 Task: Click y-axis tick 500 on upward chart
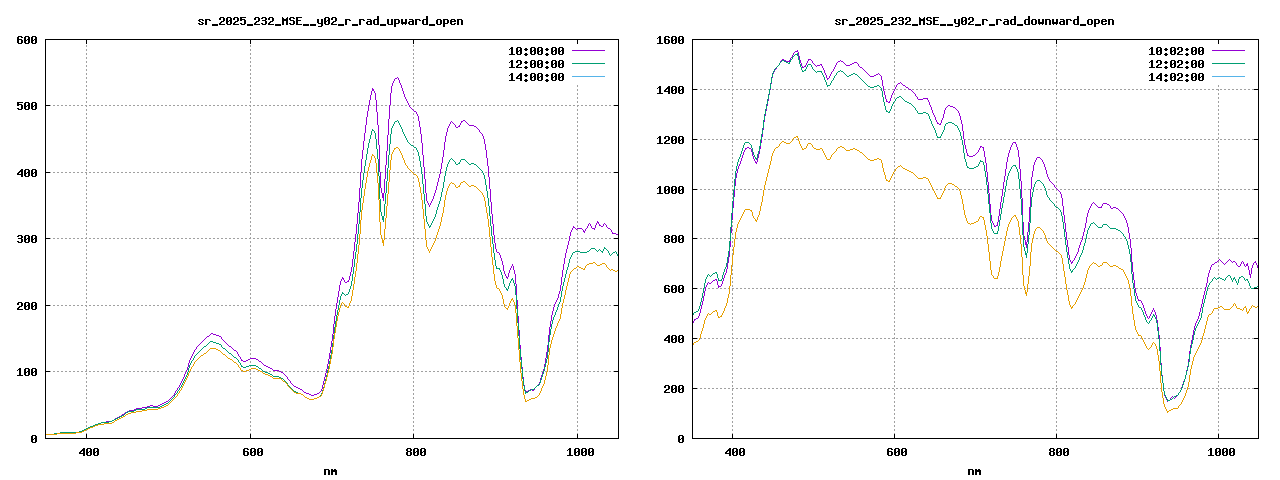(28, 106)
